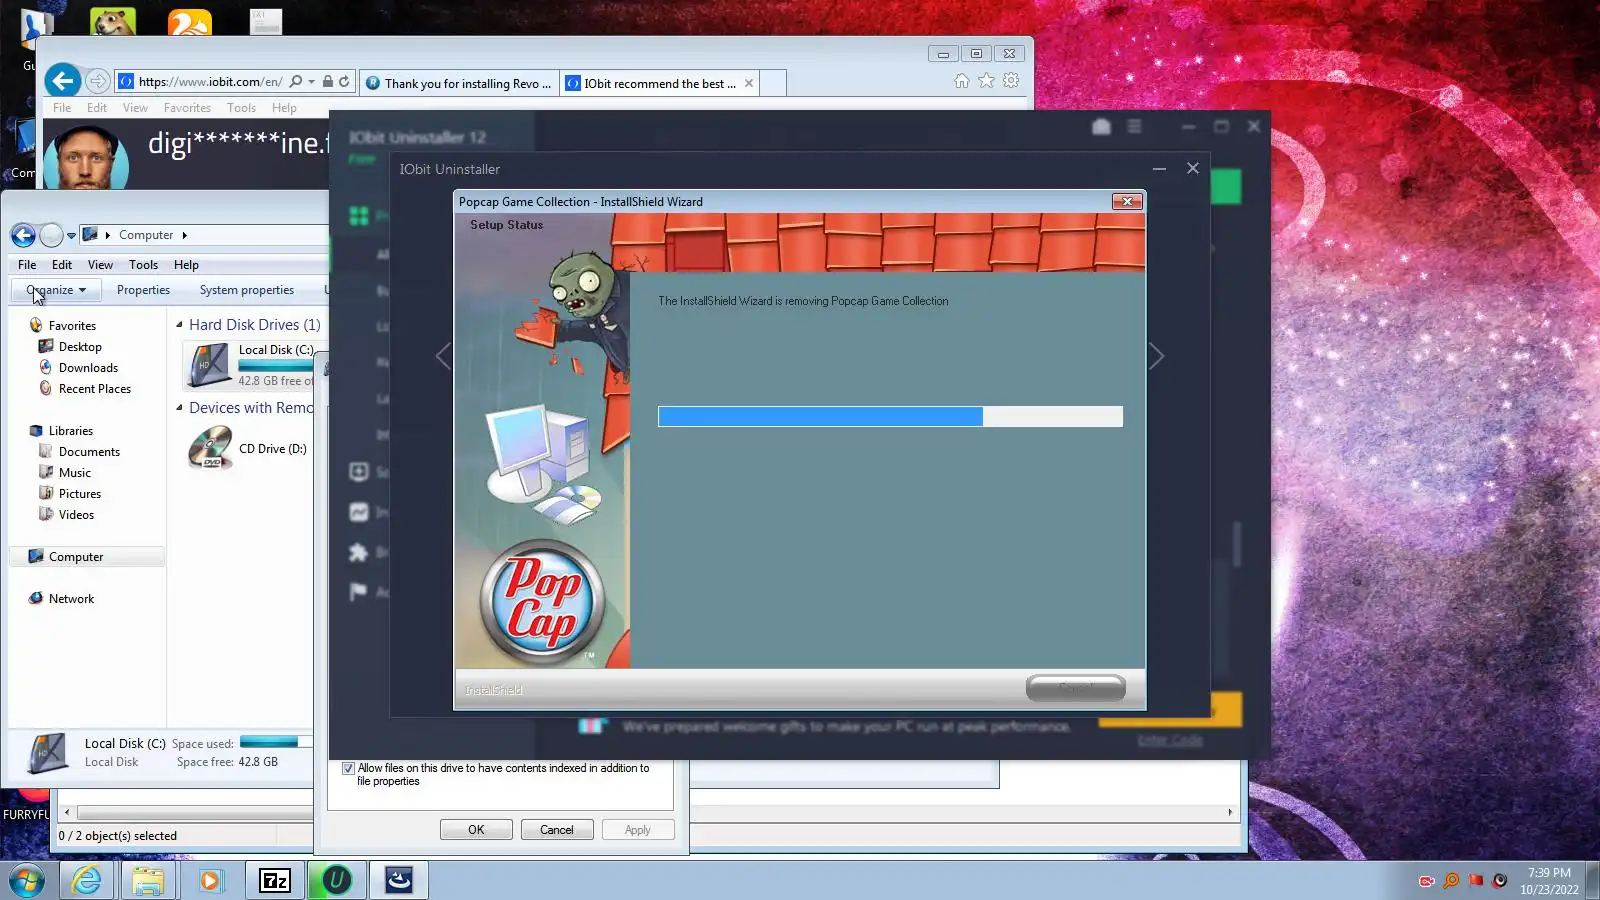1600x900 pixels.
Task: Click the Local Disk (C:) space-used bar in details pane
Action: click(276, 742)
